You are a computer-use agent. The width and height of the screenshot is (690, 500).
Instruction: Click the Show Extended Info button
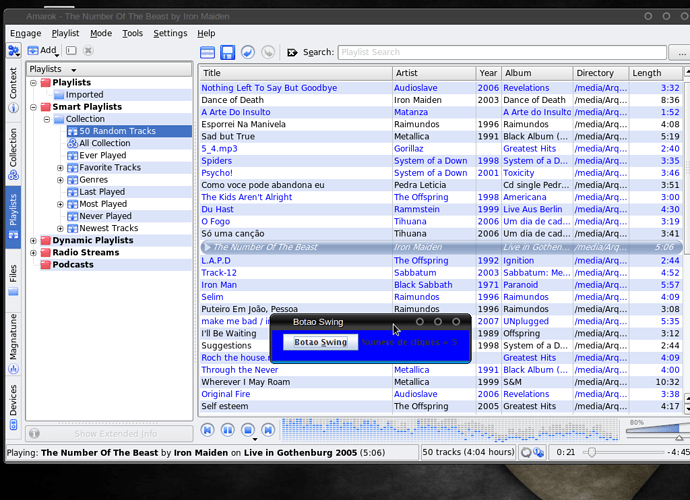(109, 434)
